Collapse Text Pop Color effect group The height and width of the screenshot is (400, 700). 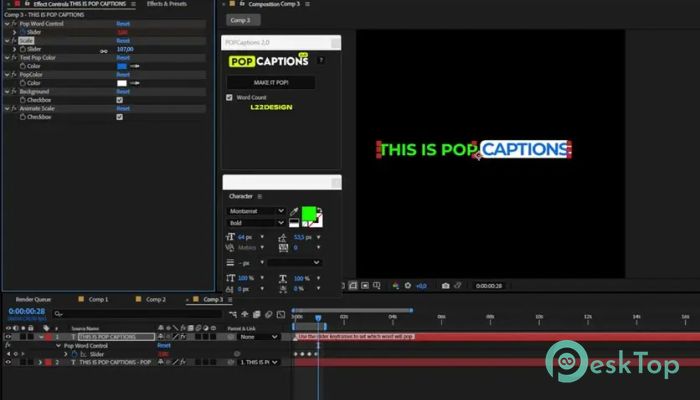(x=7, y=58)
